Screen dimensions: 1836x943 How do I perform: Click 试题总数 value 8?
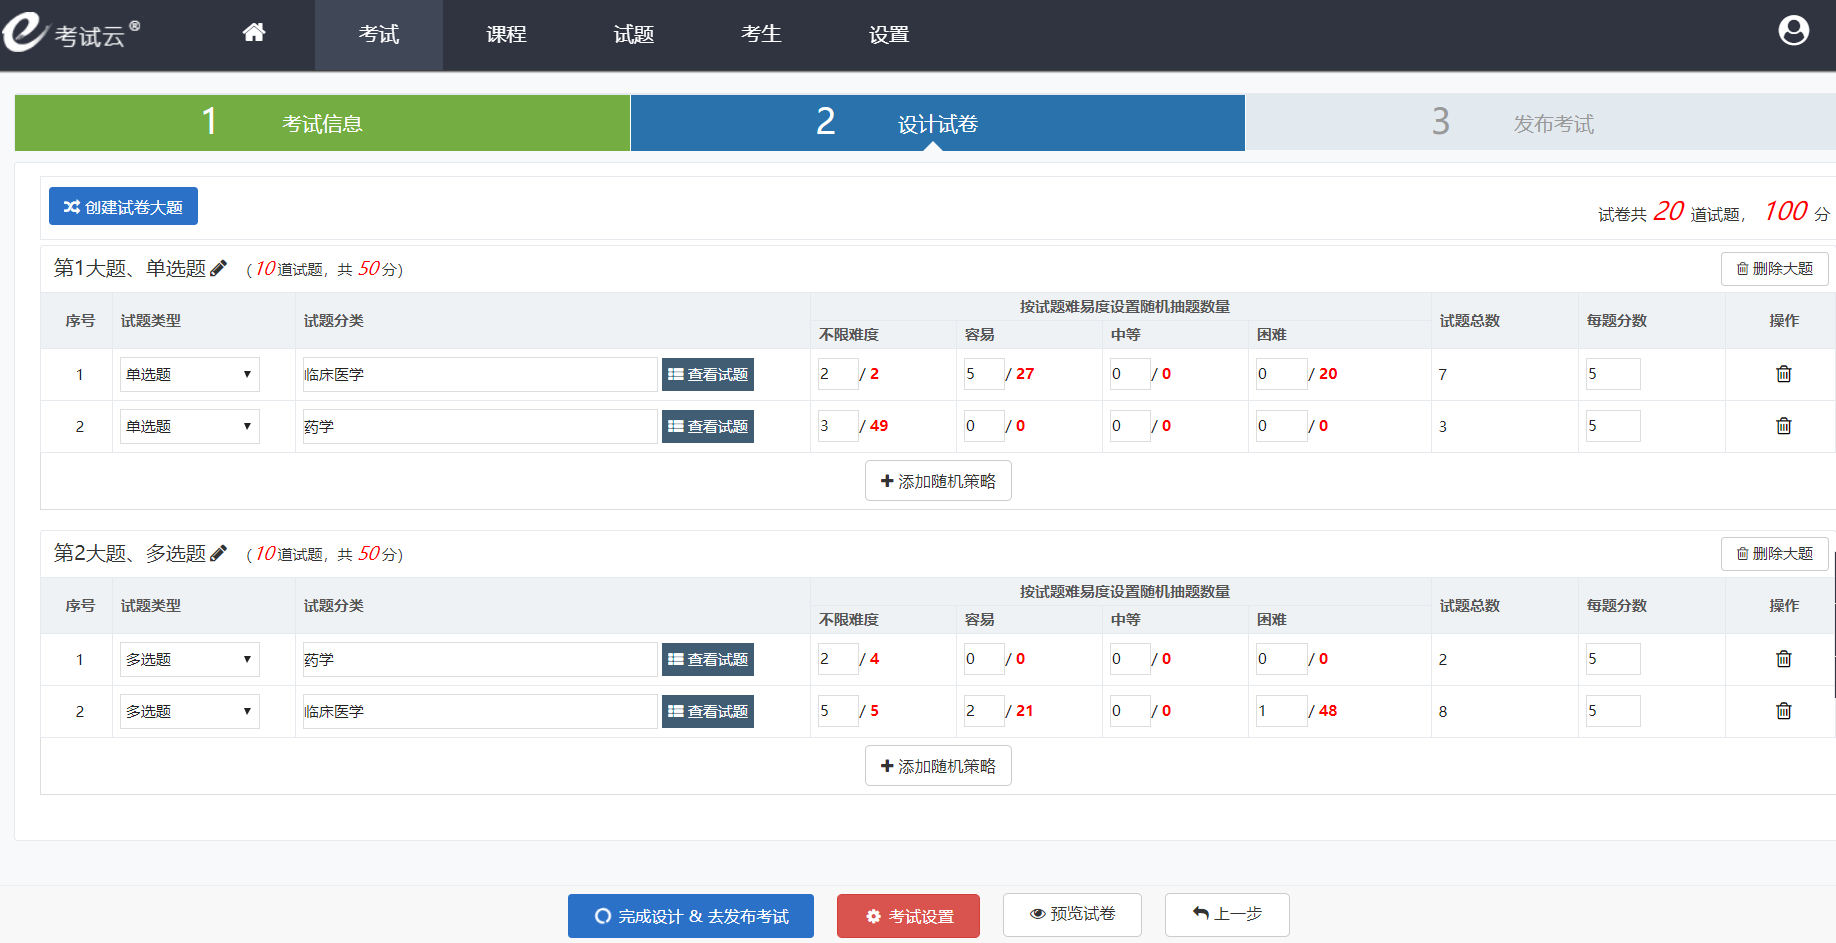[x=1443, y=712]
